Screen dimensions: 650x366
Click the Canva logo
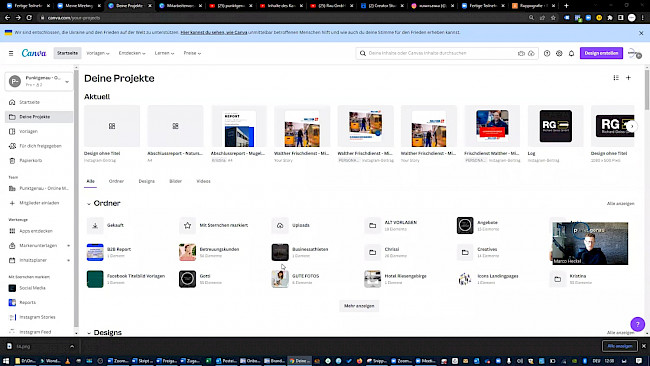(x=34, y=53)
